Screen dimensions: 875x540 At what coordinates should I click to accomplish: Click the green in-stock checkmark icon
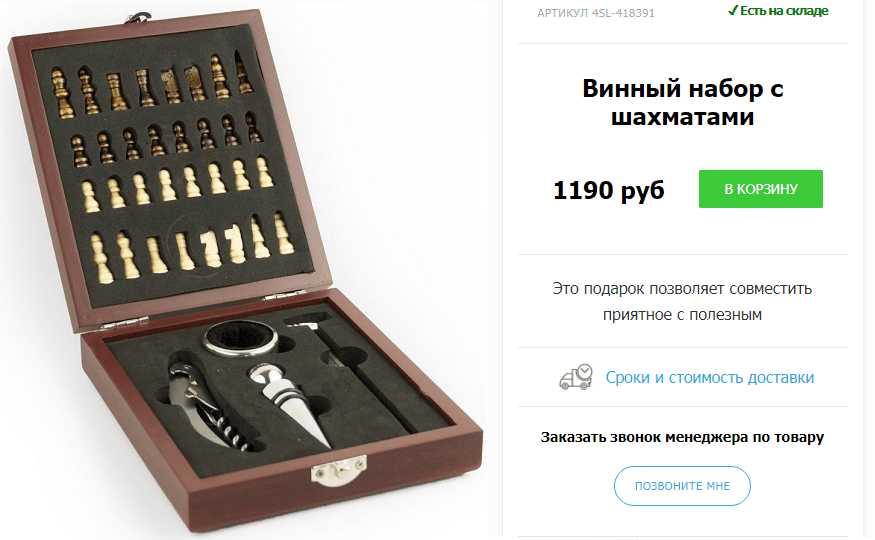pos(733,11)
